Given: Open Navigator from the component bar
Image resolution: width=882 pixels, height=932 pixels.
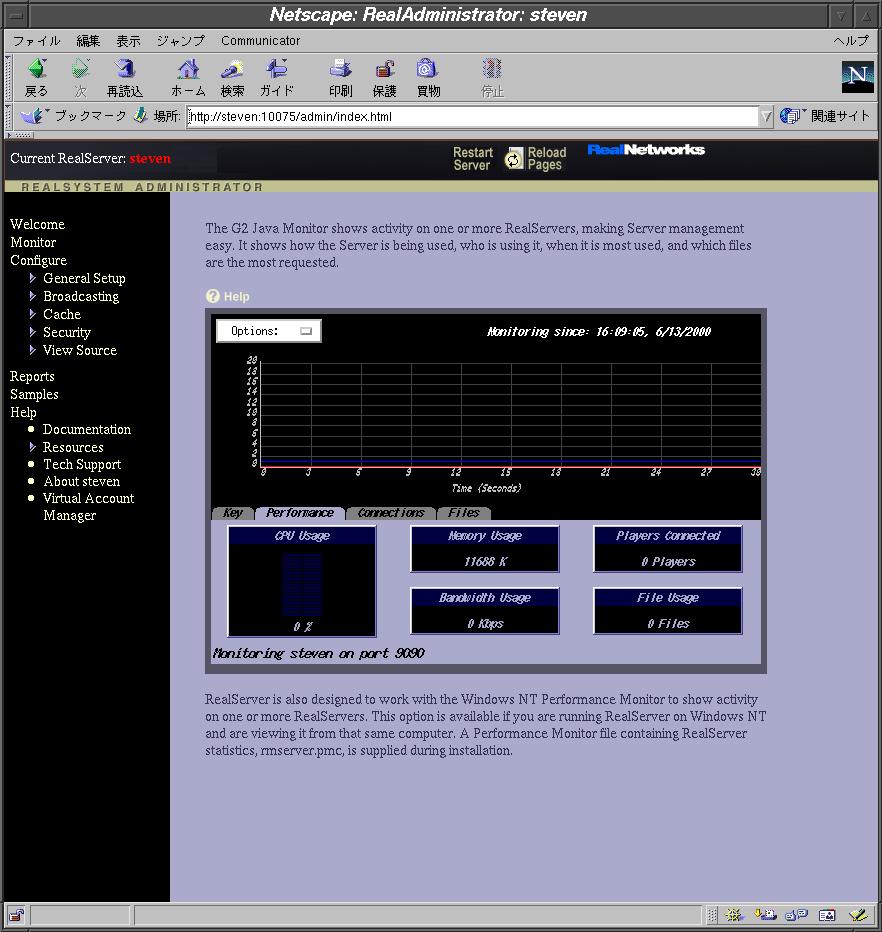Looking at the screenshot, I should tap(734, 915).
